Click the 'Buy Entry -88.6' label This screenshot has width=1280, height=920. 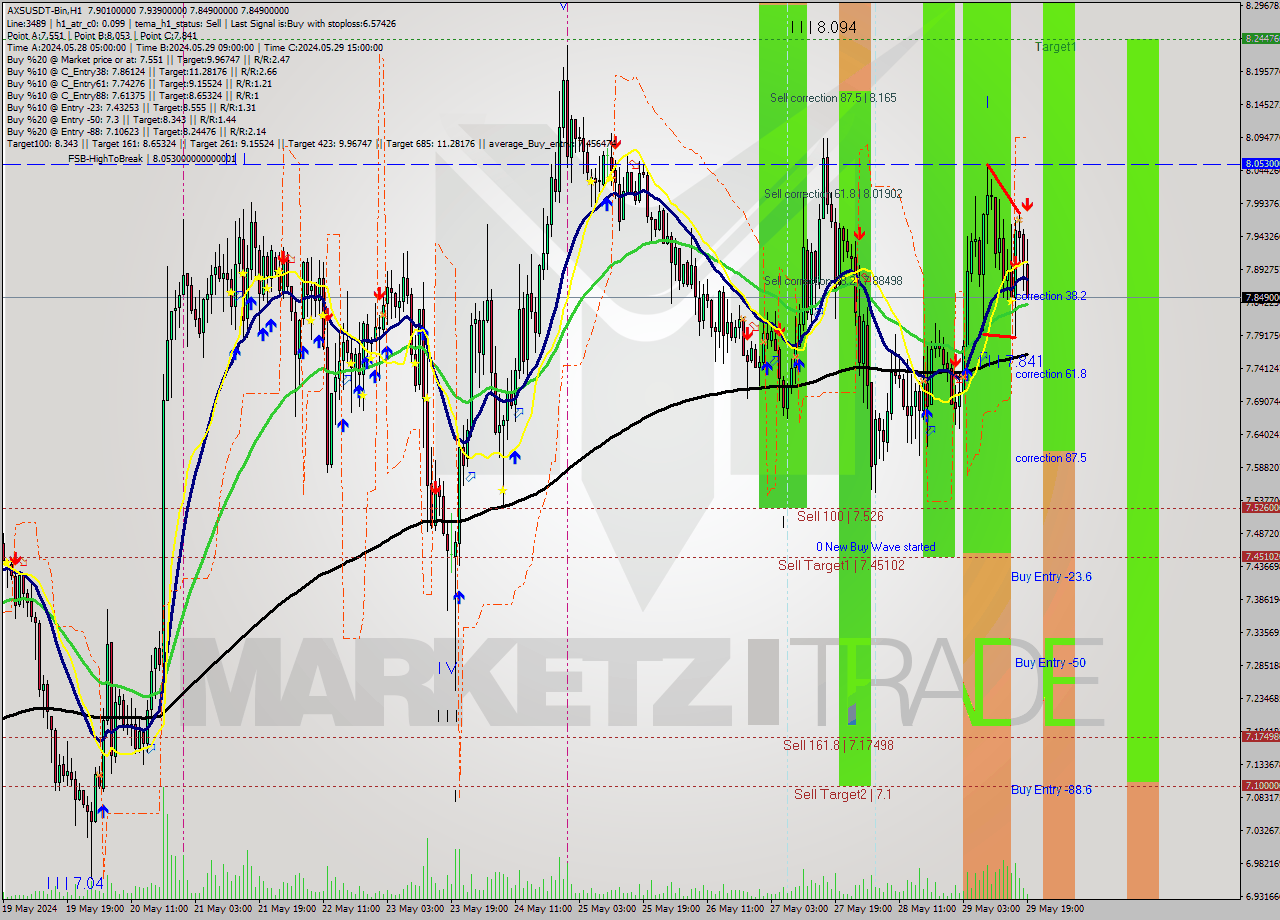pyautogui.click(x=1051, y=790)
